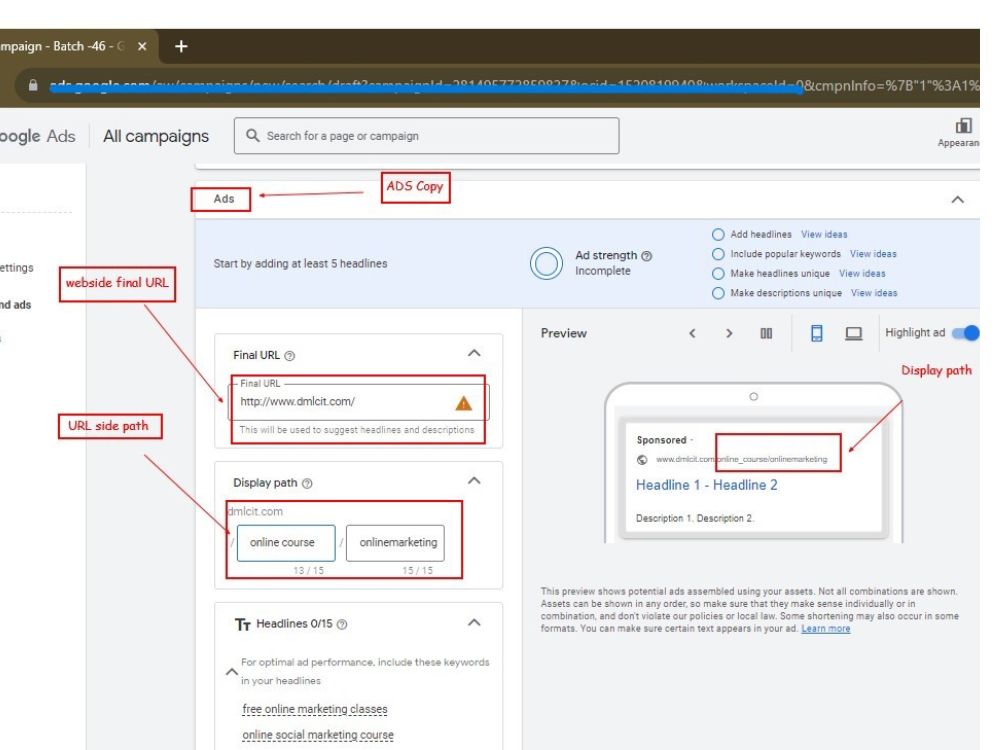Click 'online social marketing course' keyword
Viewport: 1000px width, 750px height.
[x=318, y=735]
